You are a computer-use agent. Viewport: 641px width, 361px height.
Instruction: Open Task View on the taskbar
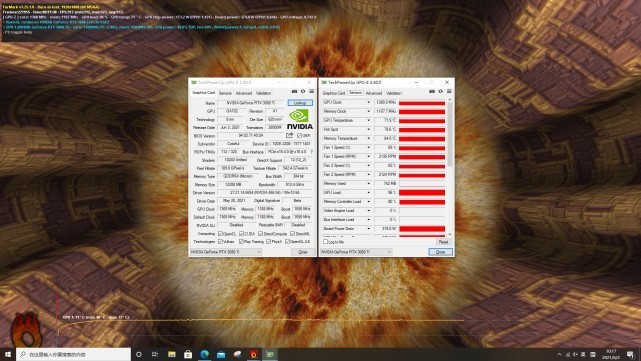[155, 354]
